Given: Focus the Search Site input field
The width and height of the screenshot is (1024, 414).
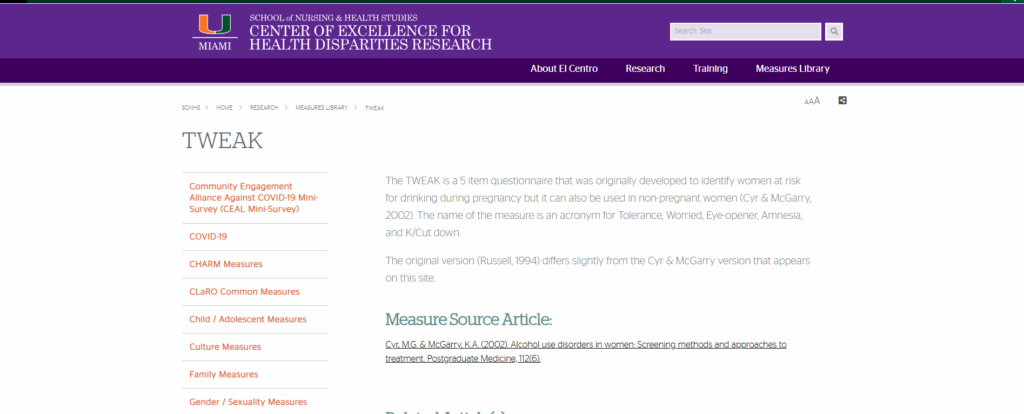Looking at the screenshot, I should (x=745, y=31).
